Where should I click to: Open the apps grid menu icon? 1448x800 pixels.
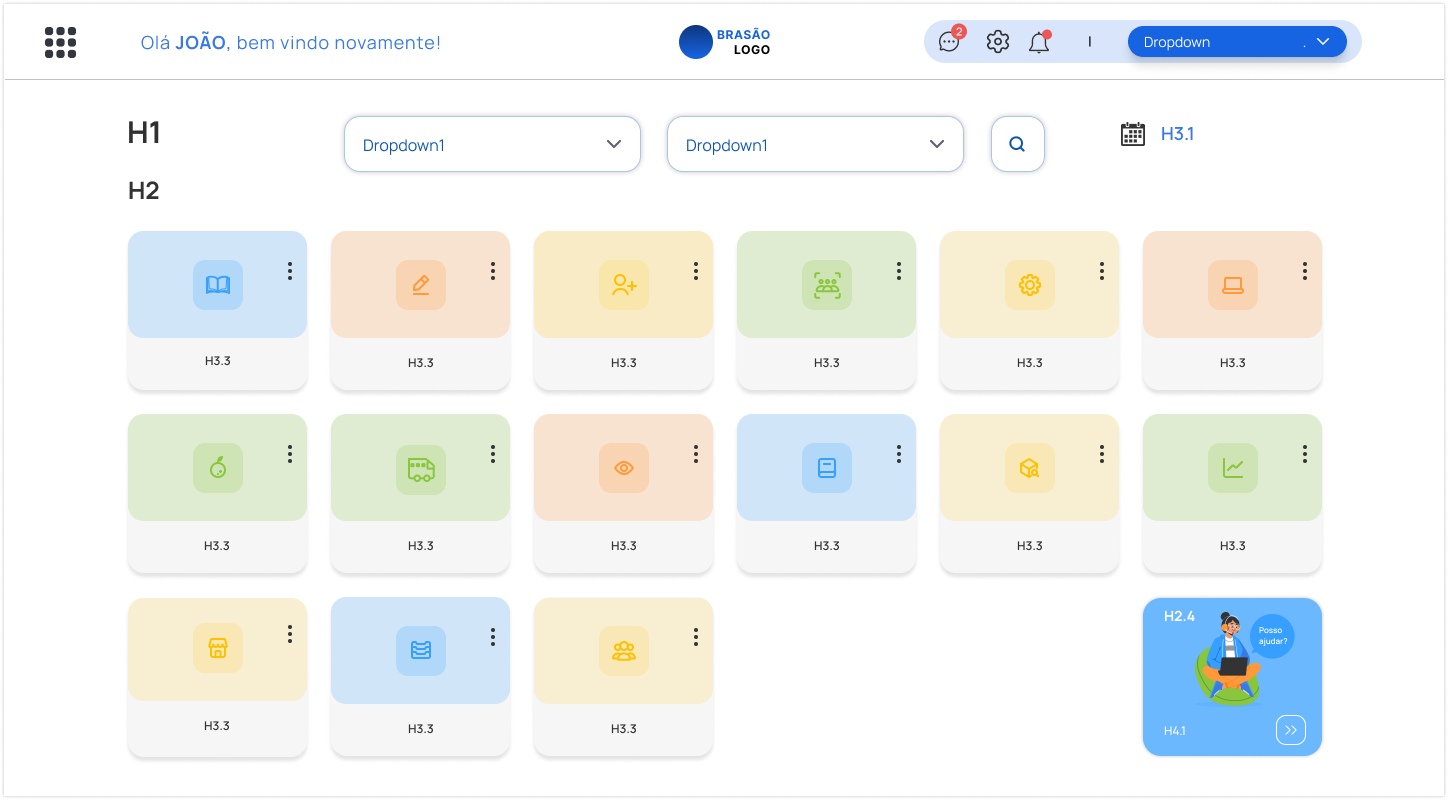(x=61, y=42)
